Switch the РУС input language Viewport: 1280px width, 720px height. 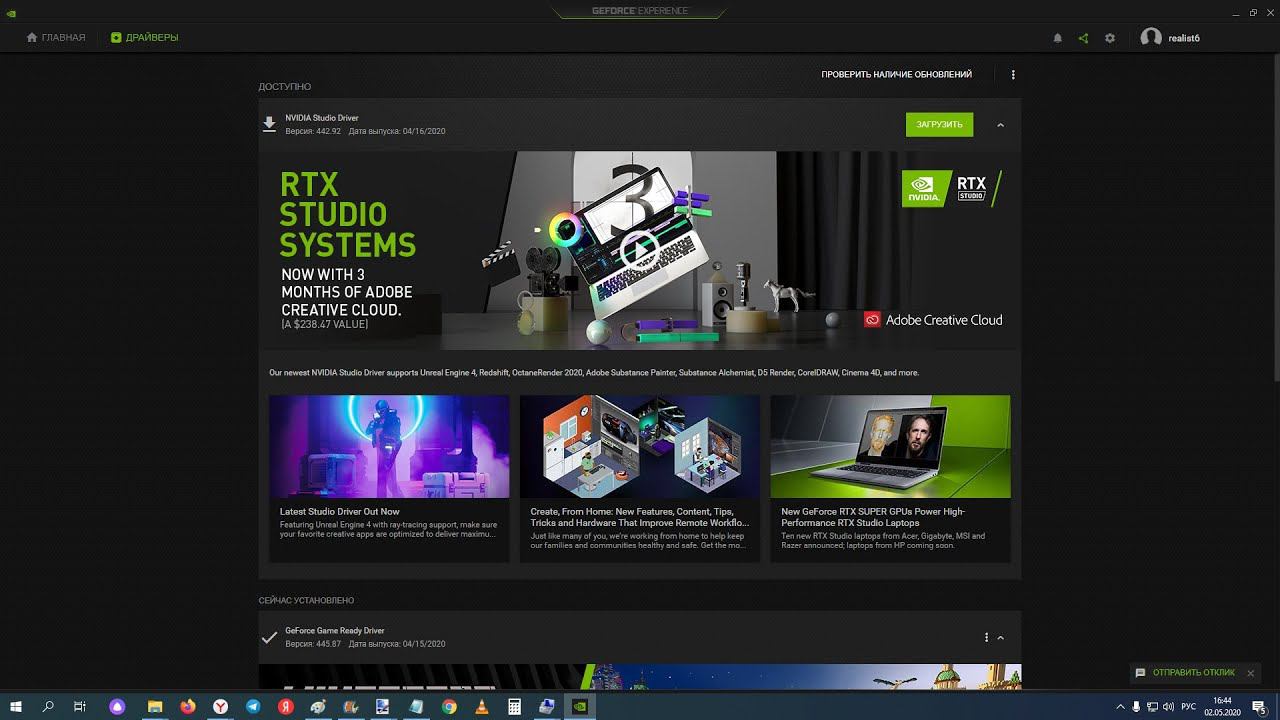tap(1188, 707)
